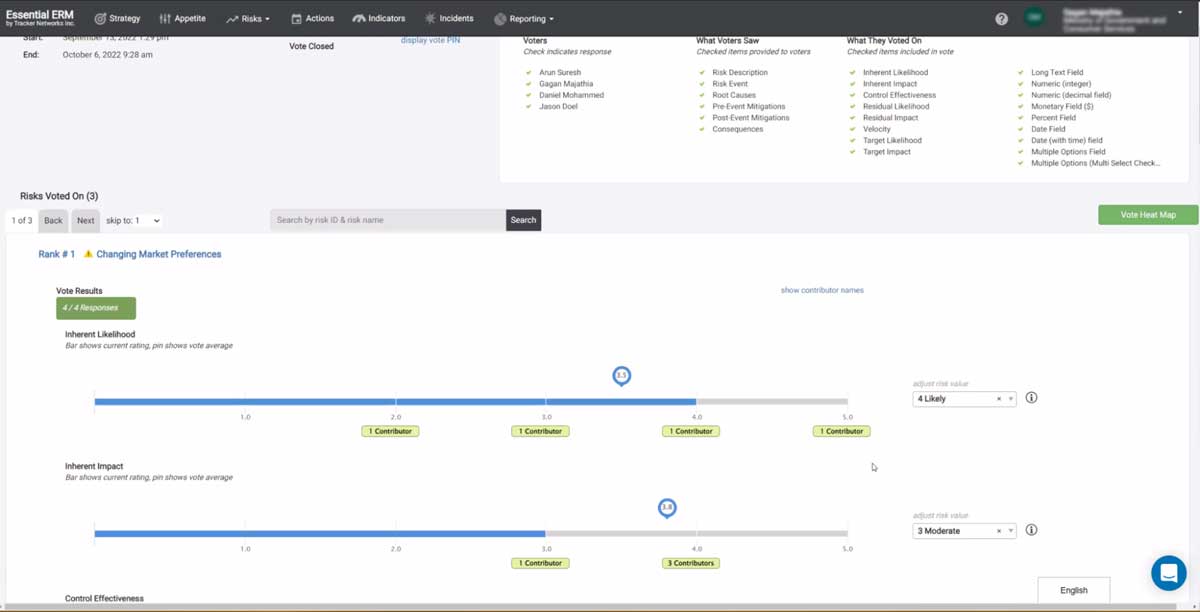
Task: Open the Risks menu
Action: [x=248, y=18]
